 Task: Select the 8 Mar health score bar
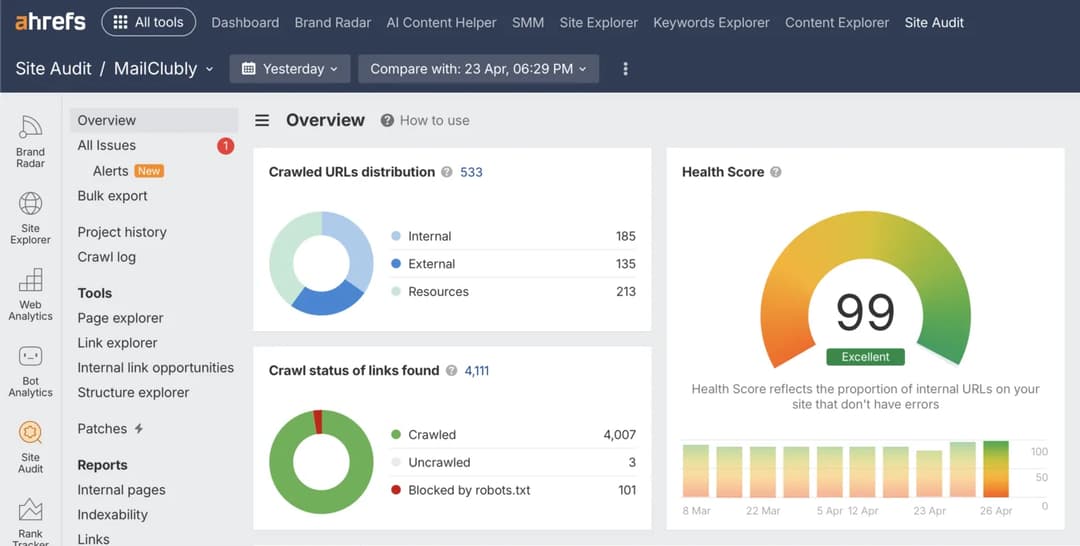(696, 471)
